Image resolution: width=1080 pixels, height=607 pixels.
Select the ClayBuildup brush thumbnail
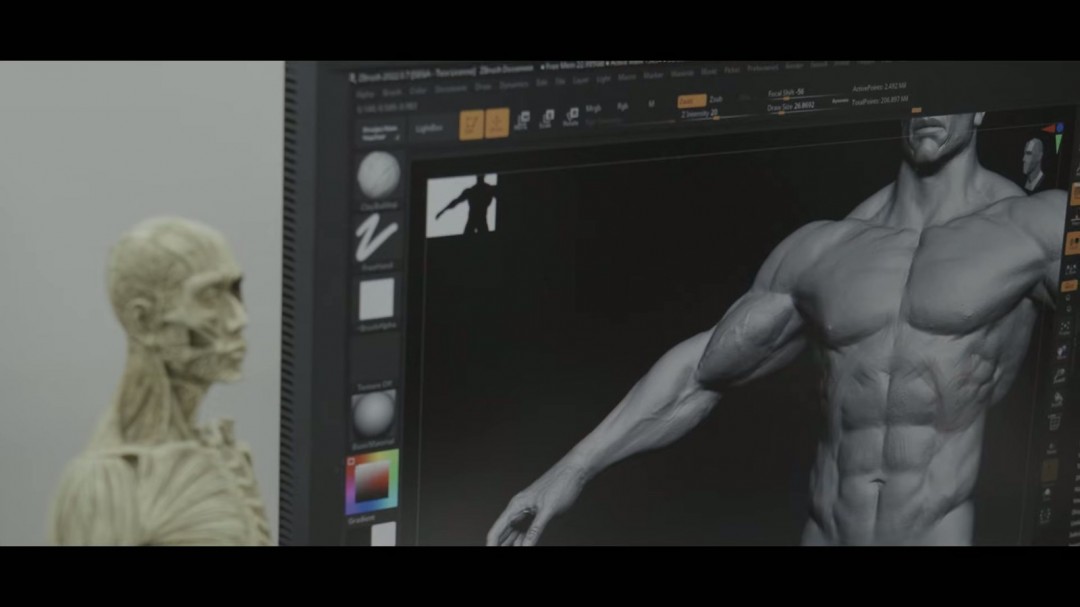[378, 175]
